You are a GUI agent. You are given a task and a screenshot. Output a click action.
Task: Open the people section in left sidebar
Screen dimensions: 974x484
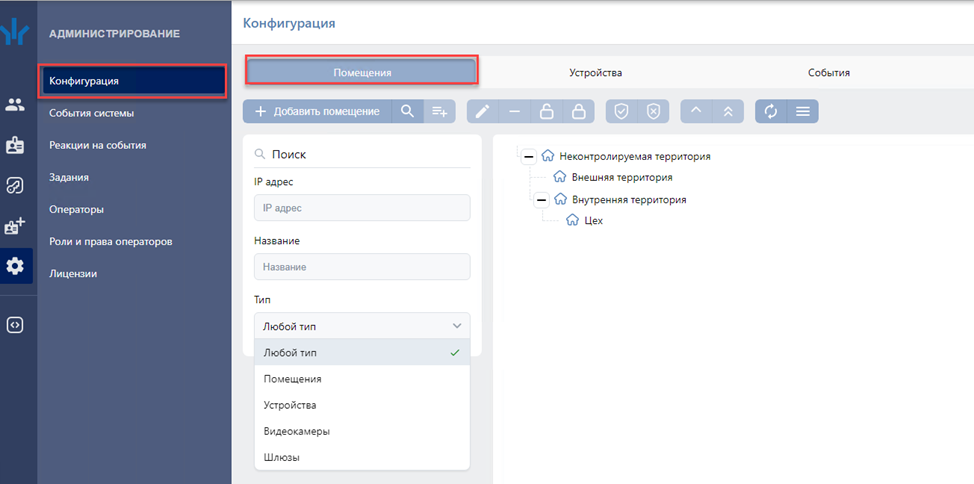[15, 104]
